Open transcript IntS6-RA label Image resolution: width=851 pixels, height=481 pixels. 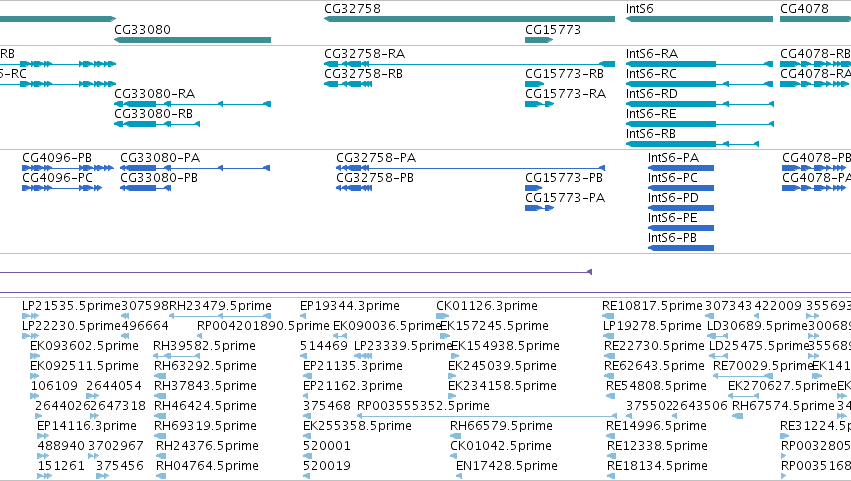[x=652, y=54]
